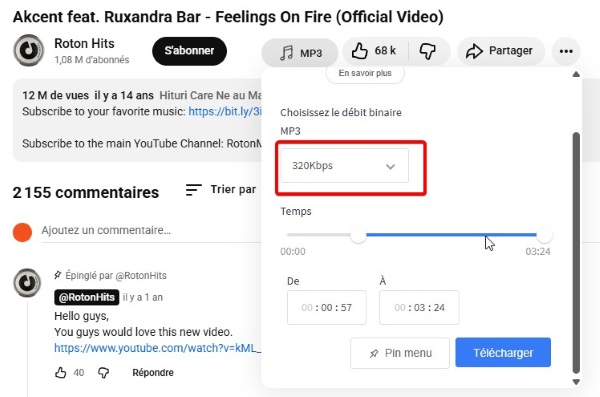Open the bit.ly link in description

(225, 111)
